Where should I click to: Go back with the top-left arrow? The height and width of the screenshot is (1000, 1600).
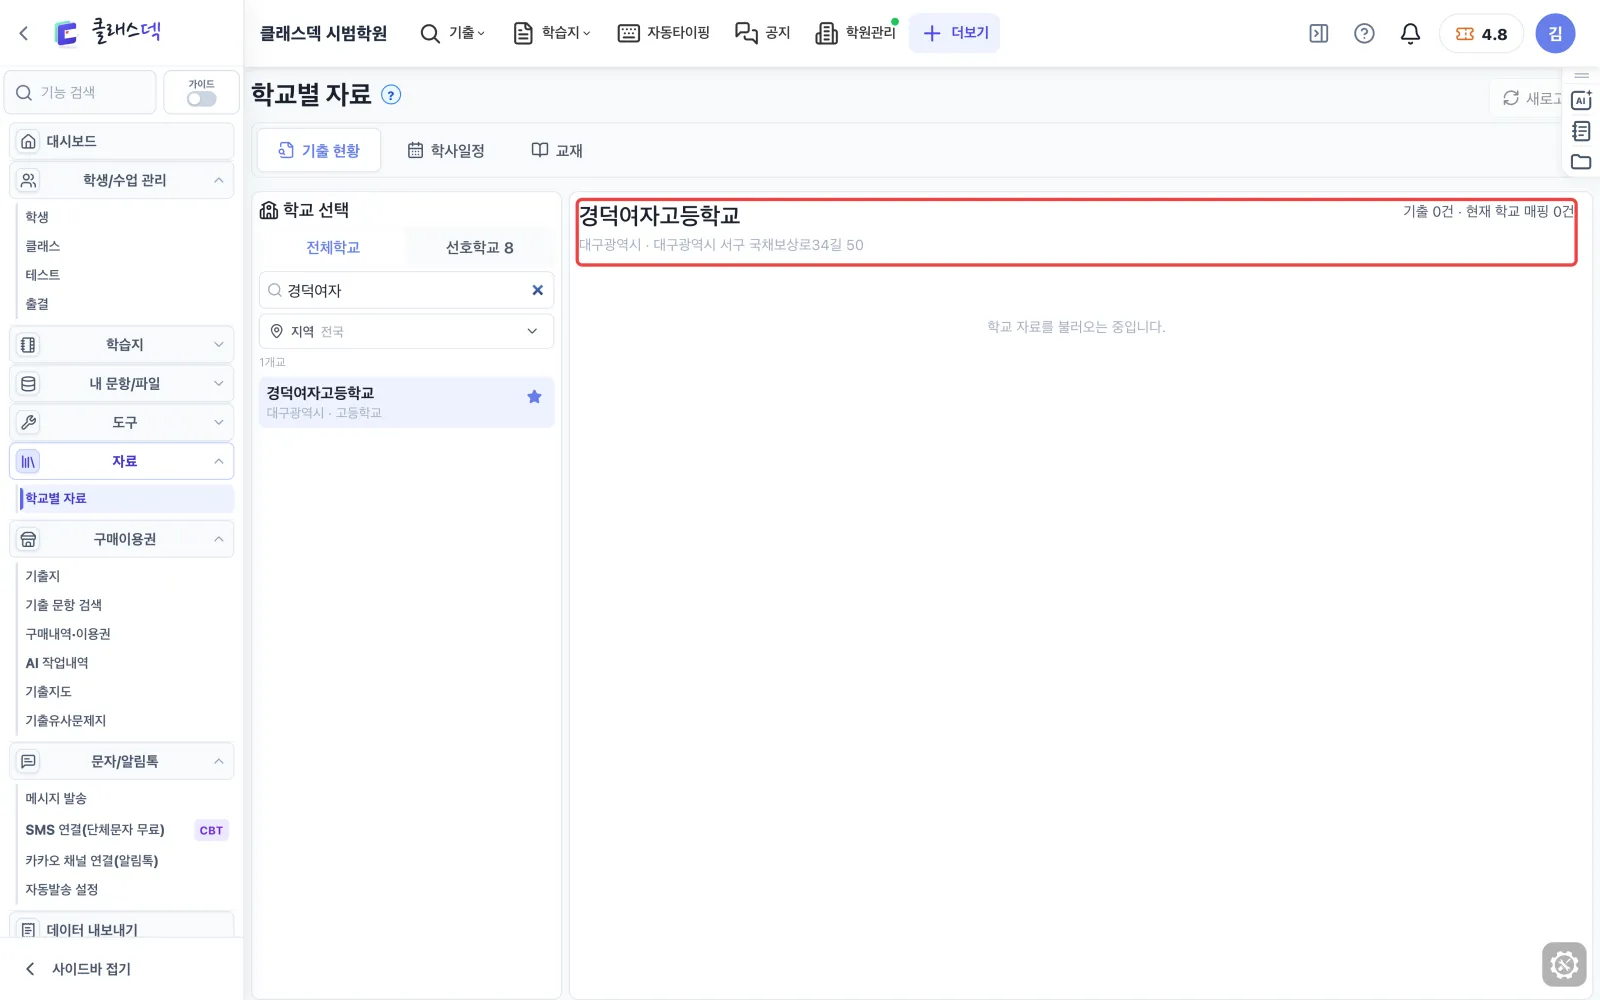[x=24, y=33]
